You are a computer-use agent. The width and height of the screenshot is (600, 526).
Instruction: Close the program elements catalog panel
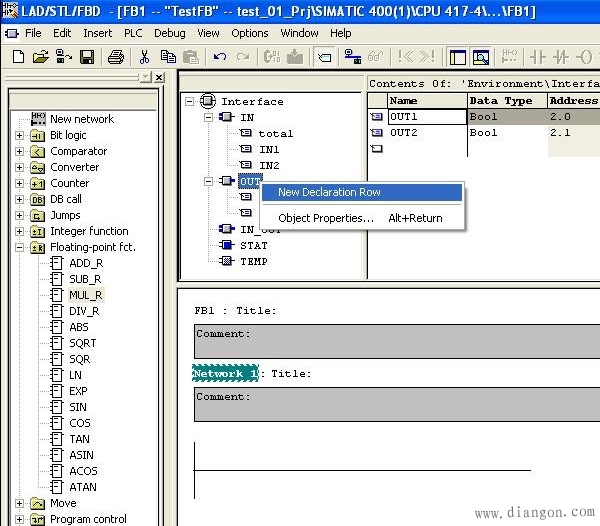coord(159,77)
